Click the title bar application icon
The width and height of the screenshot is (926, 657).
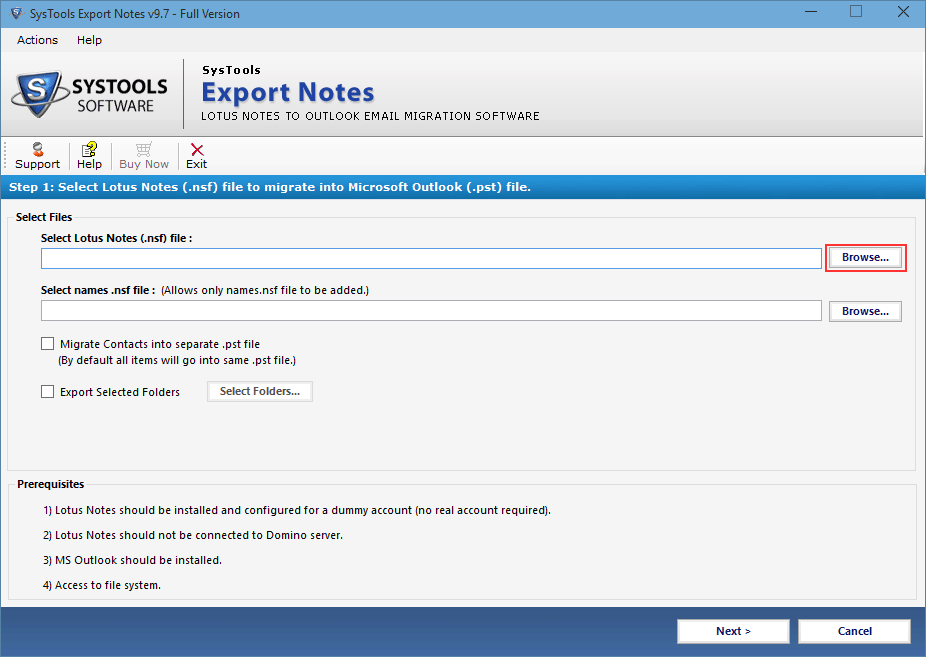coord(16,13)
